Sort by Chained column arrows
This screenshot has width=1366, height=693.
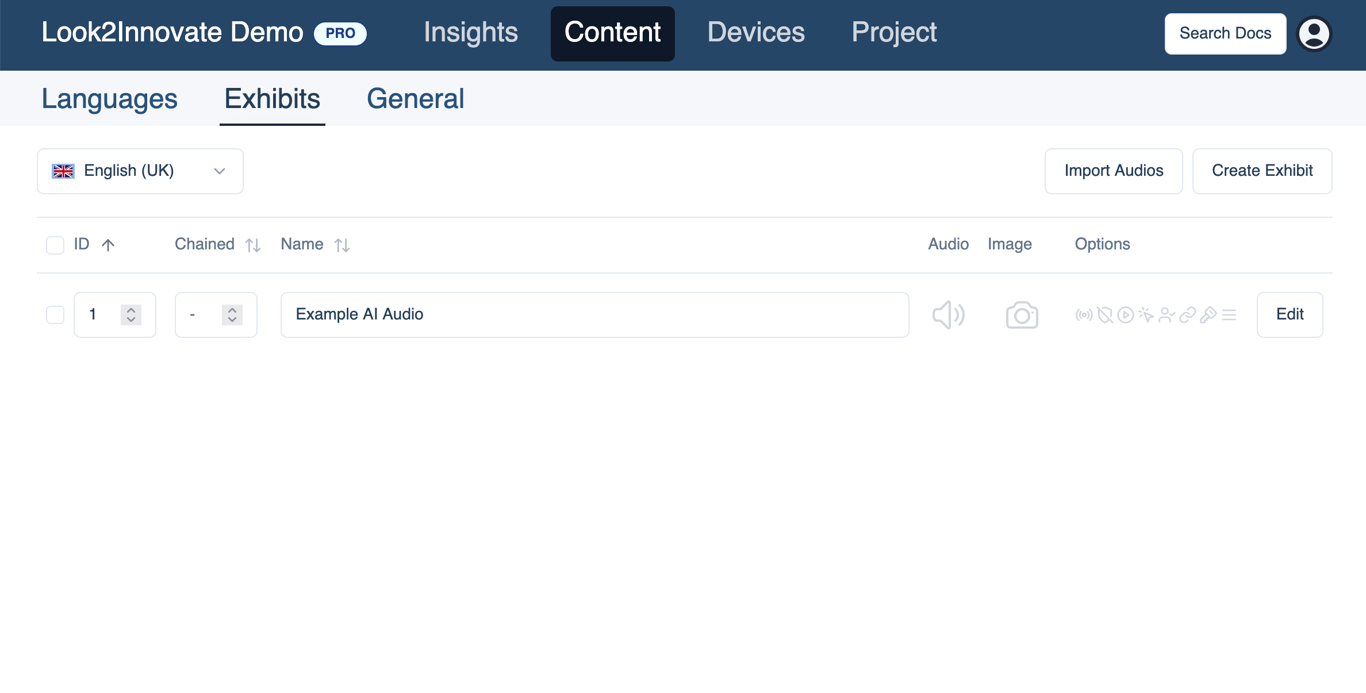pos(253,245)
